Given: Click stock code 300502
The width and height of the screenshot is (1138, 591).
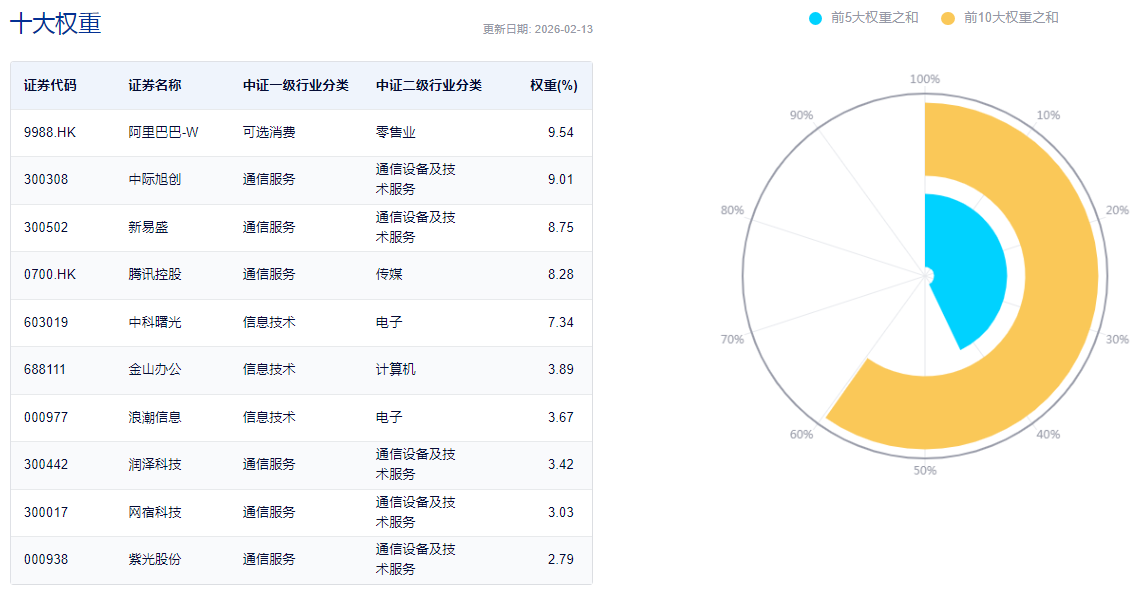Looking at the screenshot, I should [46, 227].
